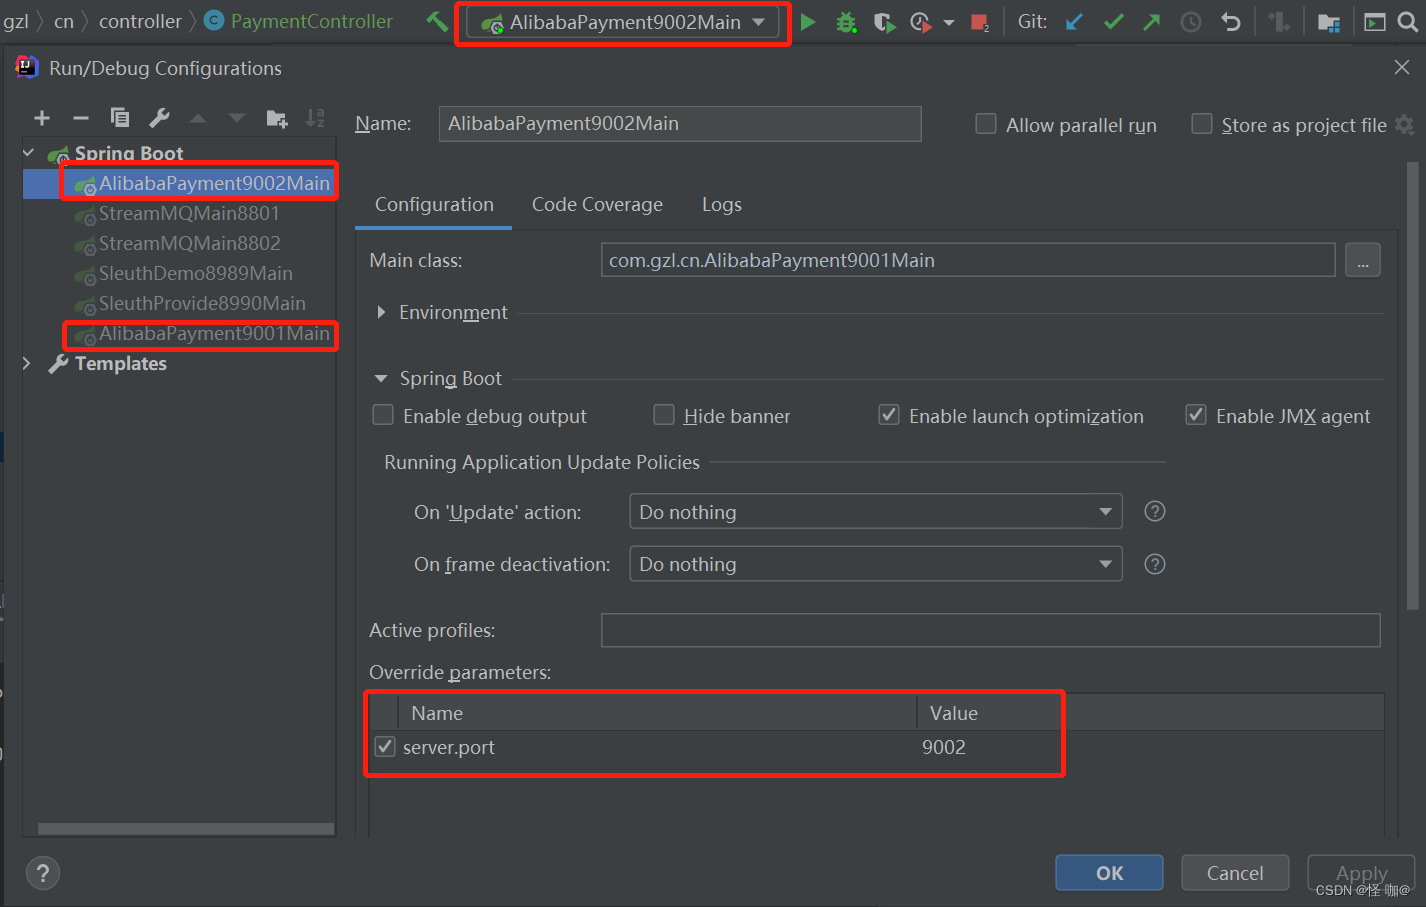Click the Active profiles input field

coord(991,630)
